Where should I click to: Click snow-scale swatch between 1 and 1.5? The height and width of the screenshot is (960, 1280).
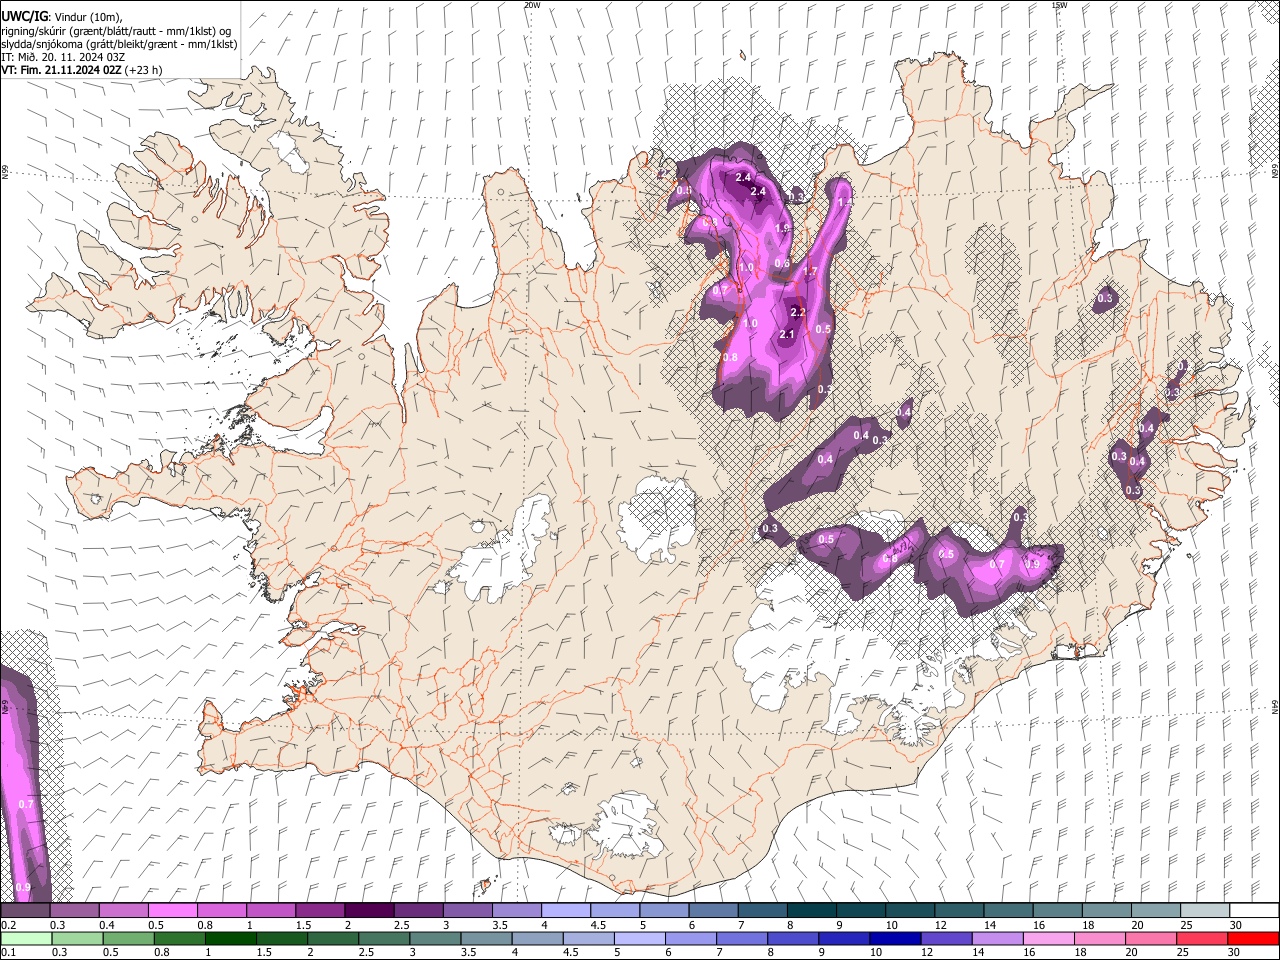(271, 911)
